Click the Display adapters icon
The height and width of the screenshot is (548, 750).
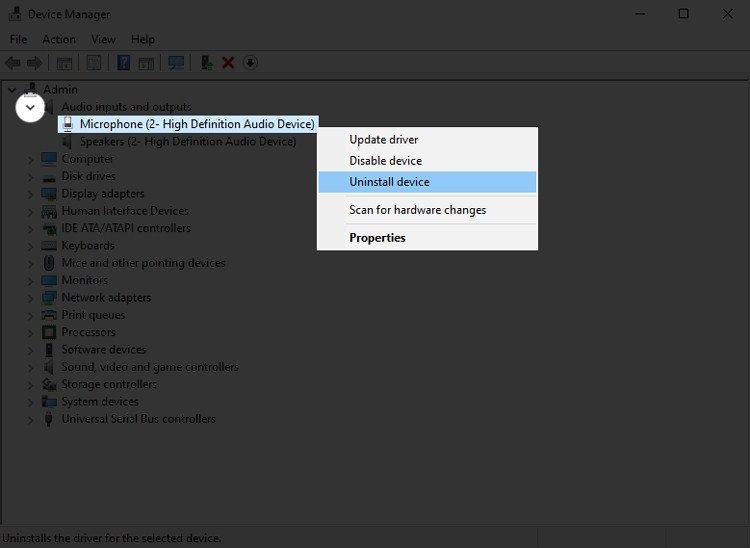(49, 194)
